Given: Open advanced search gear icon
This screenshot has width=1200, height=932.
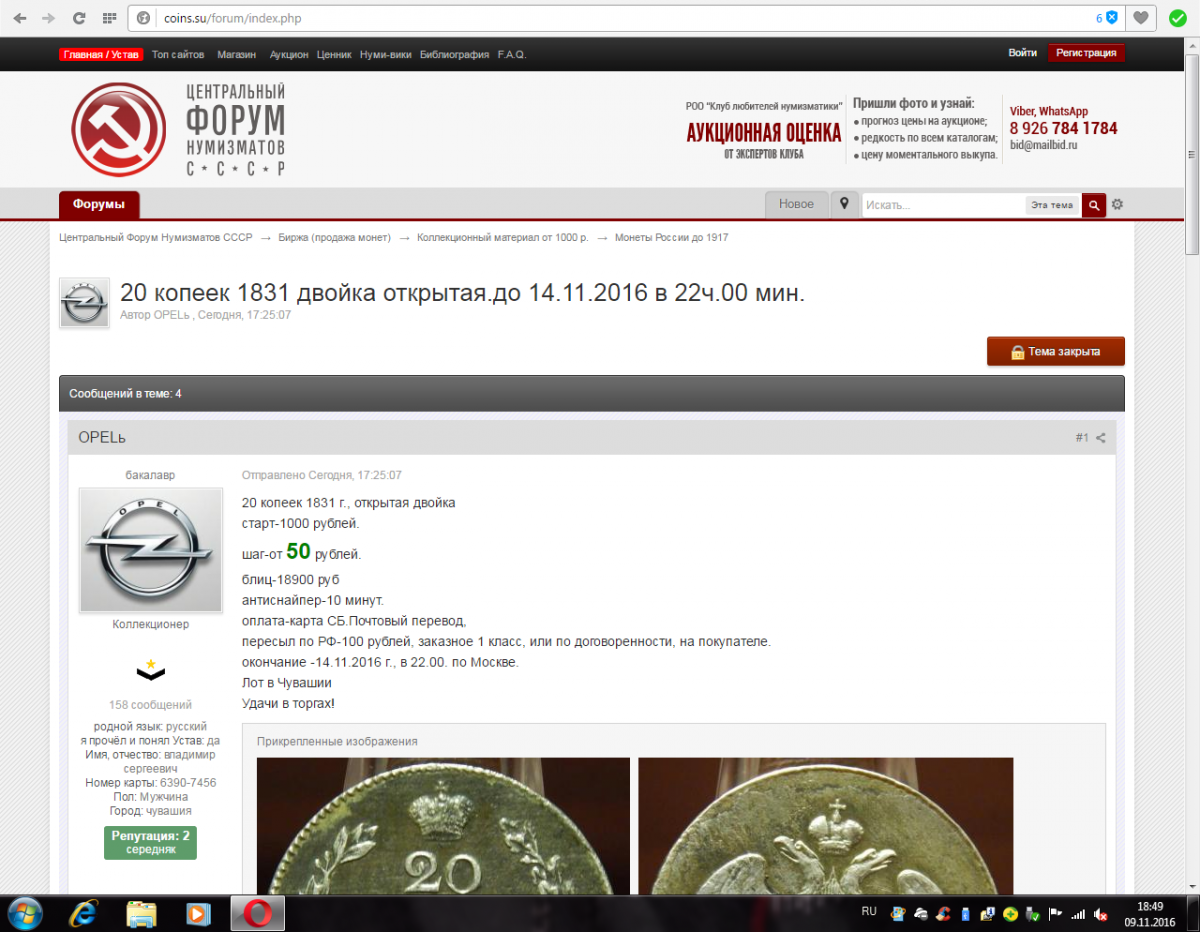Looking at the screenshot, I should [x=1118, y=205].
